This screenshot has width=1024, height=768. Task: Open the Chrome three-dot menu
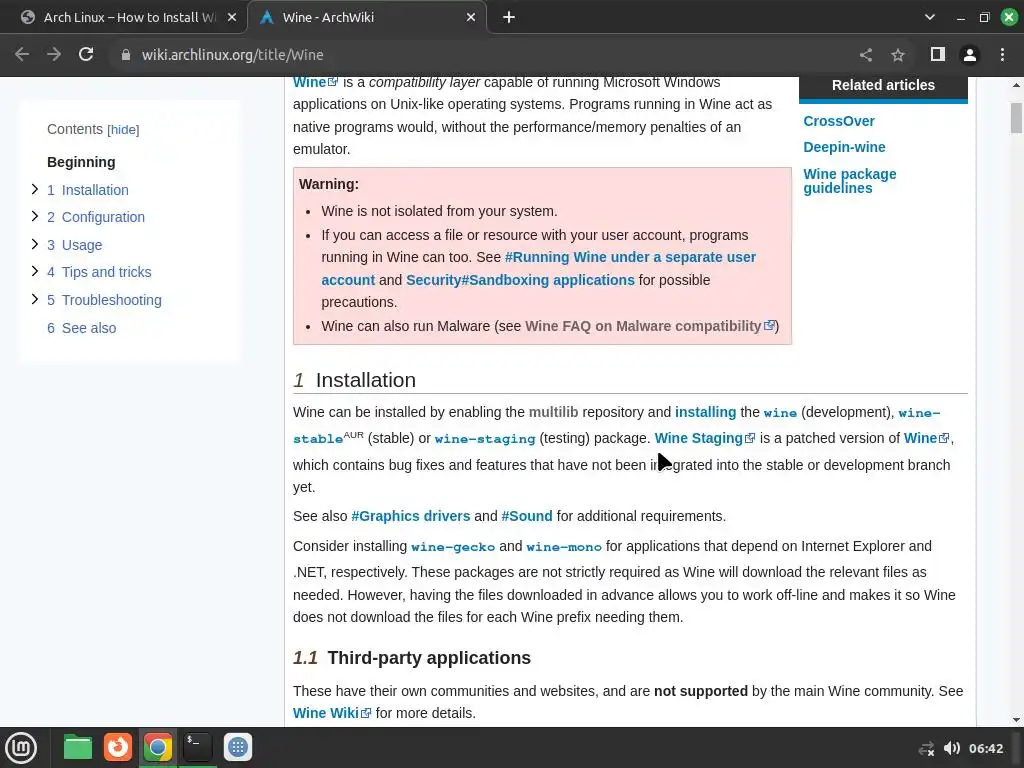point(1002,55)
